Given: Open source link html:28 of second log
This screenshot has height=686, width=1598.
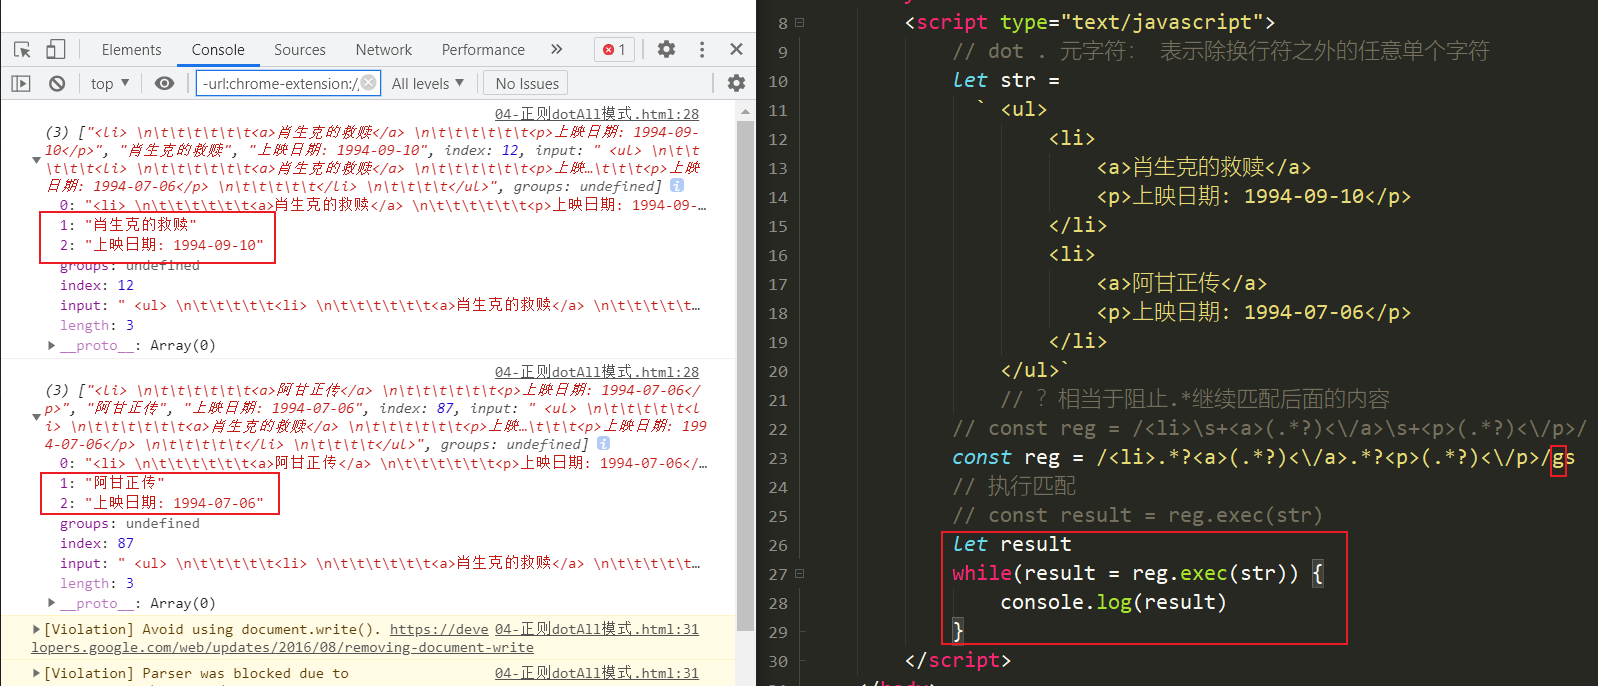Looking at the screenshot, I should 597,372.
